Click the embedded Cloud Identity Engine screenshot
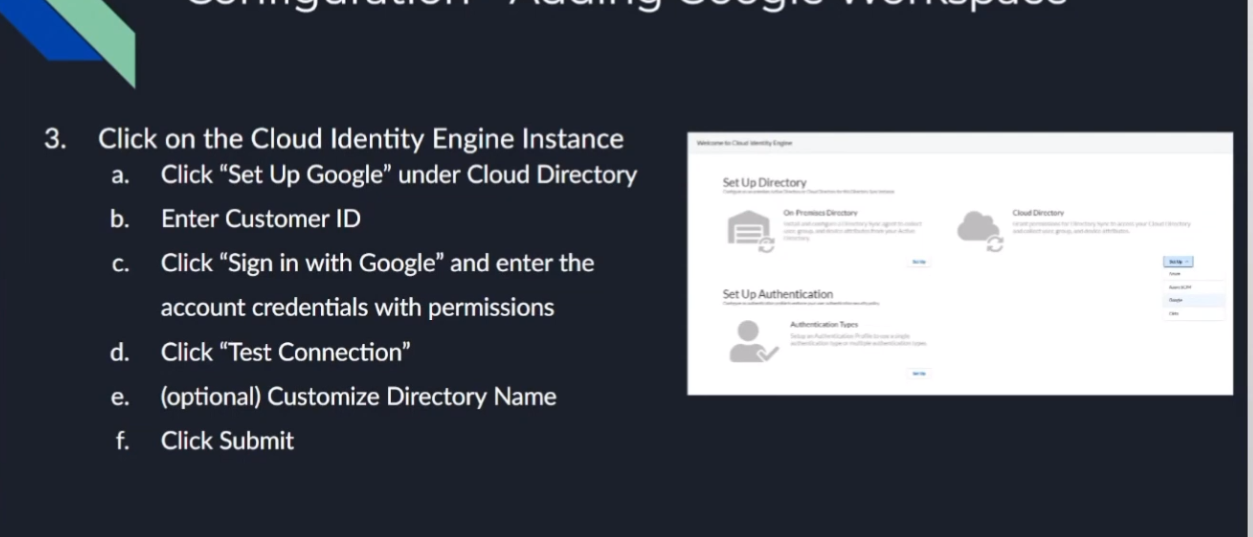 pos(960,263)
